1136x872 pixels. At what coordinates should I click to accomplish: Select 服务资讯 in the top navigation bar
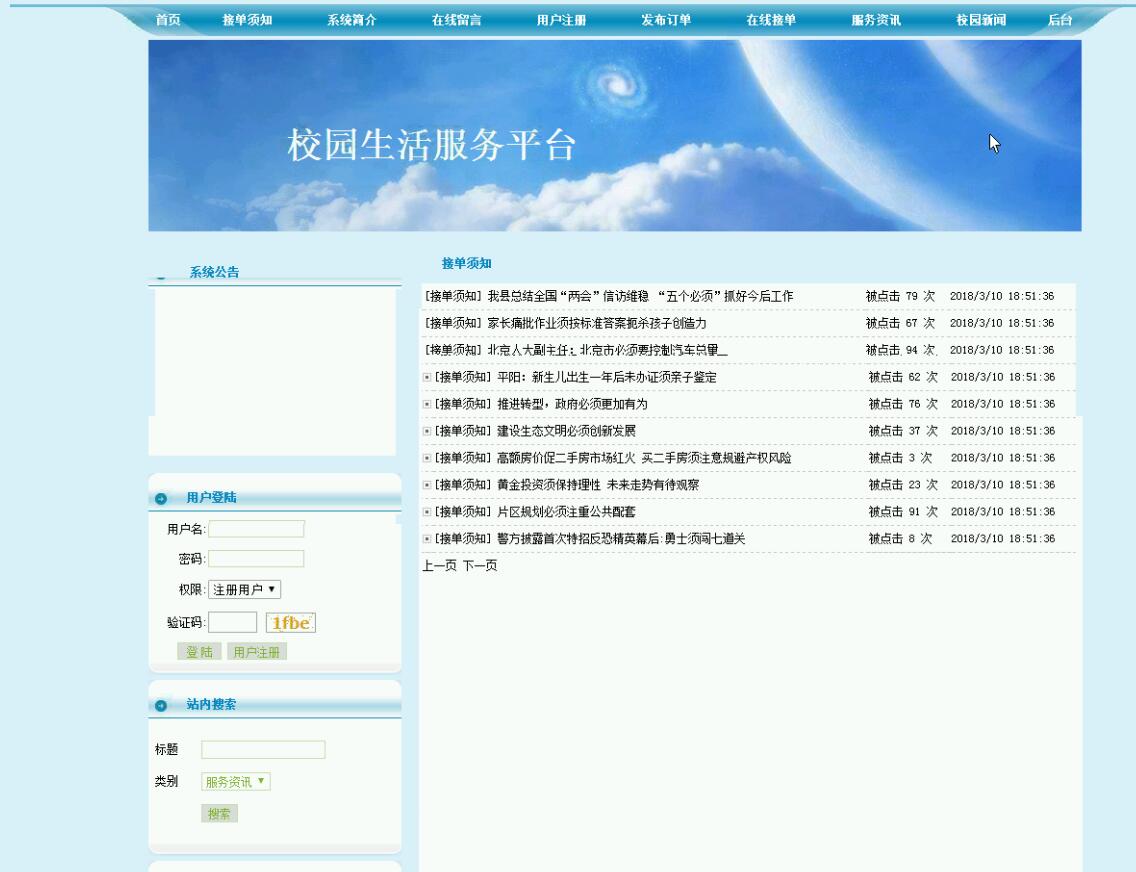tap(877, 20)
